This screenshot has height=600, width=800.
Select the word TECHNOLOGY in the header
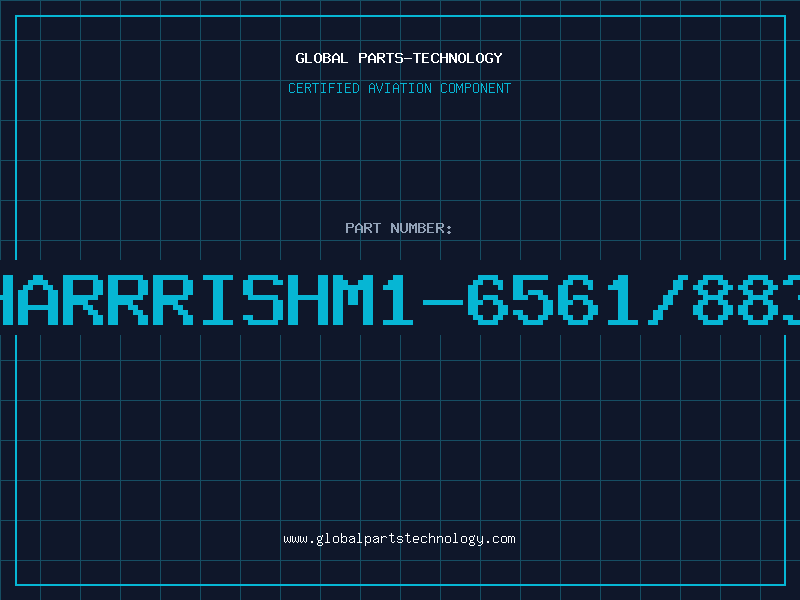coord(458,58)
